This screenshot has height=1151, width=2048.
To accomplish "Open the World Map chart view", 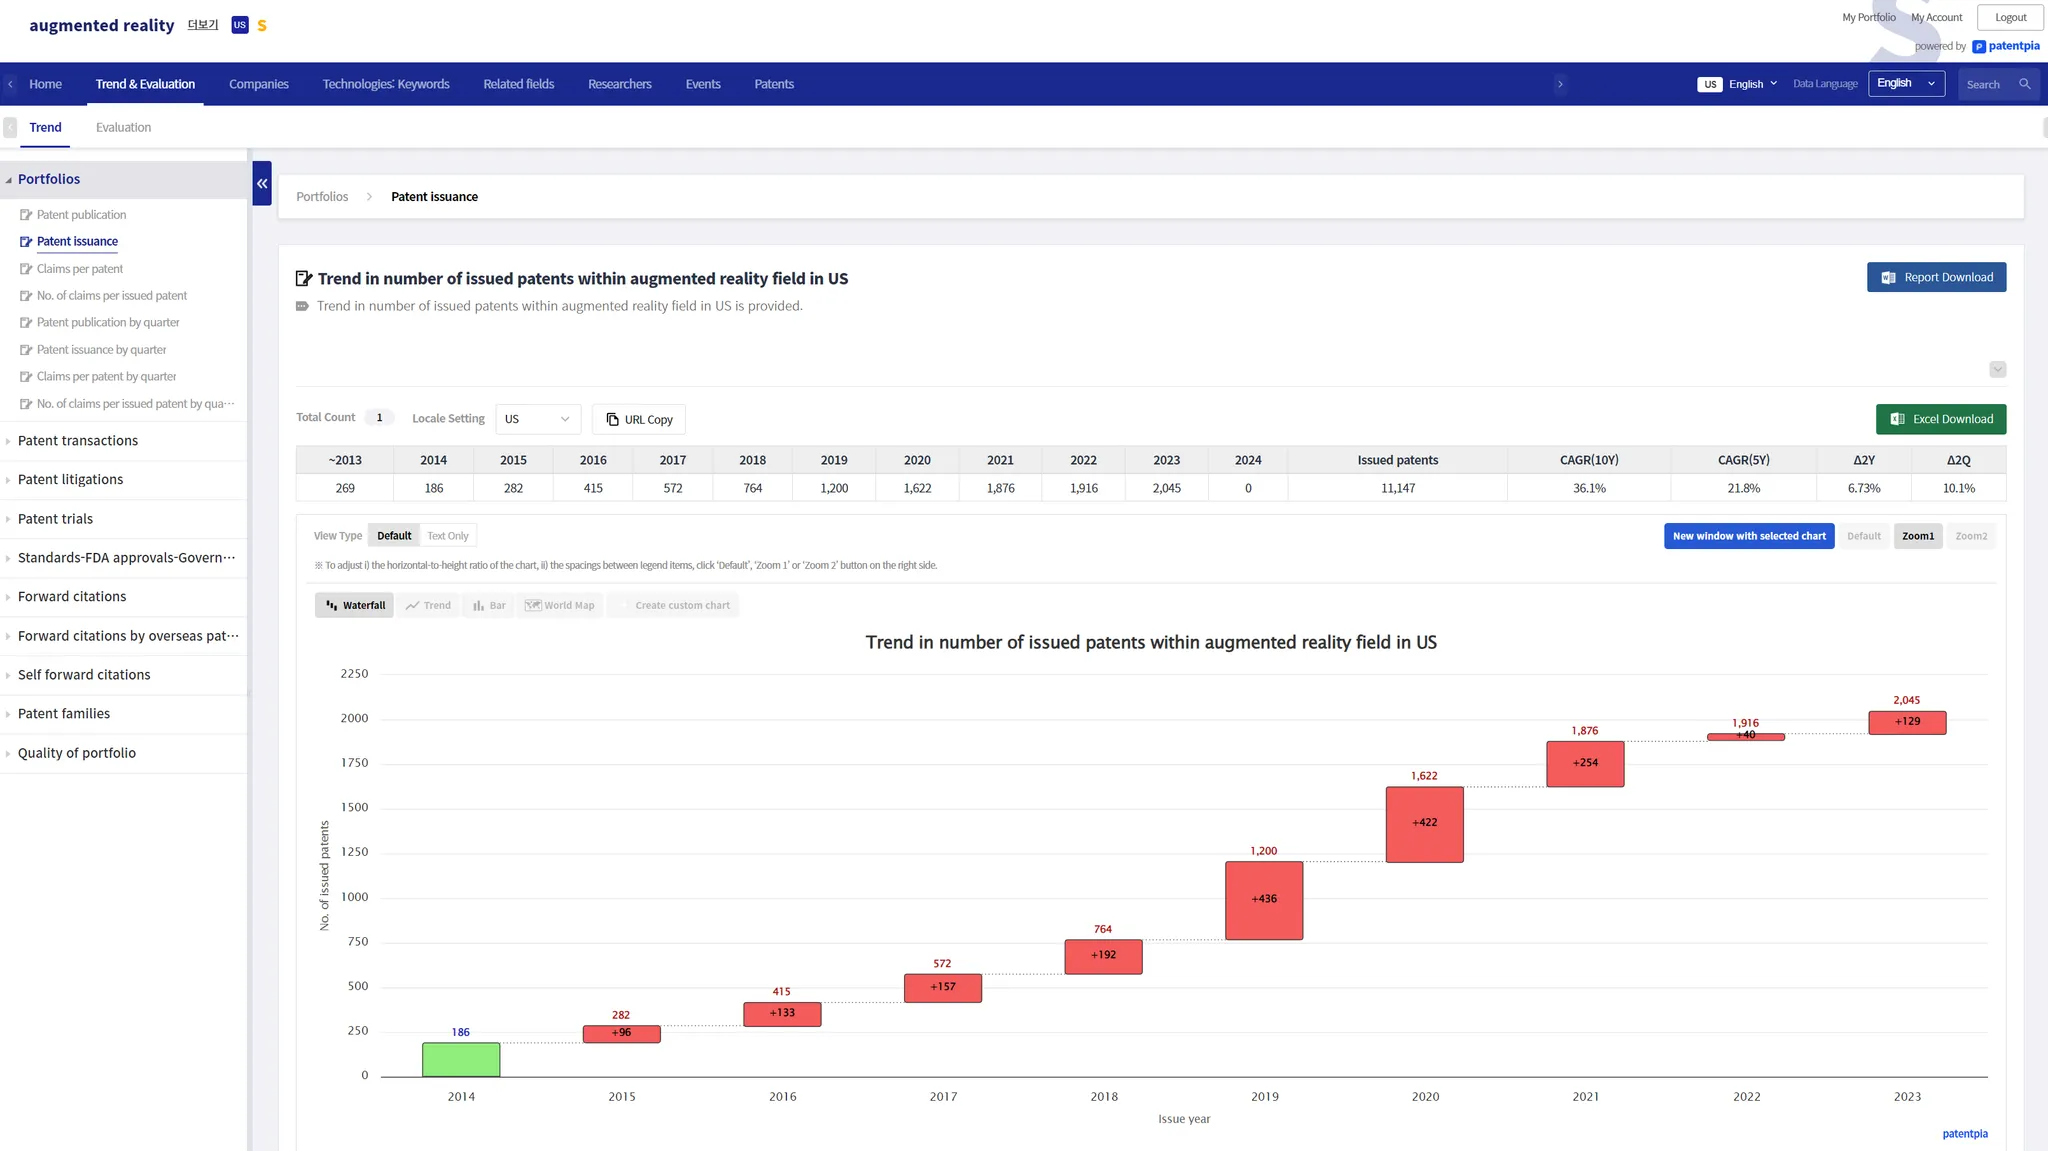I will [560, 605].
